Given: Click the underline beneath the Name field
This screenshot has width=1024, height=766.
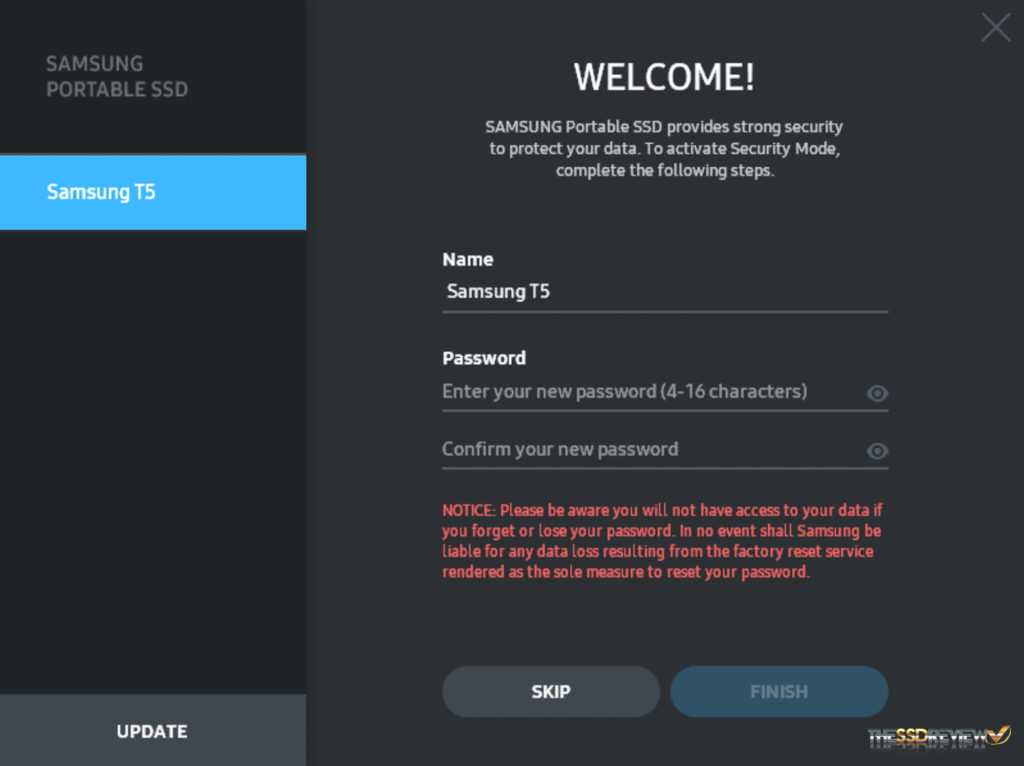Looking at the screenshot, I should point(664,311).
